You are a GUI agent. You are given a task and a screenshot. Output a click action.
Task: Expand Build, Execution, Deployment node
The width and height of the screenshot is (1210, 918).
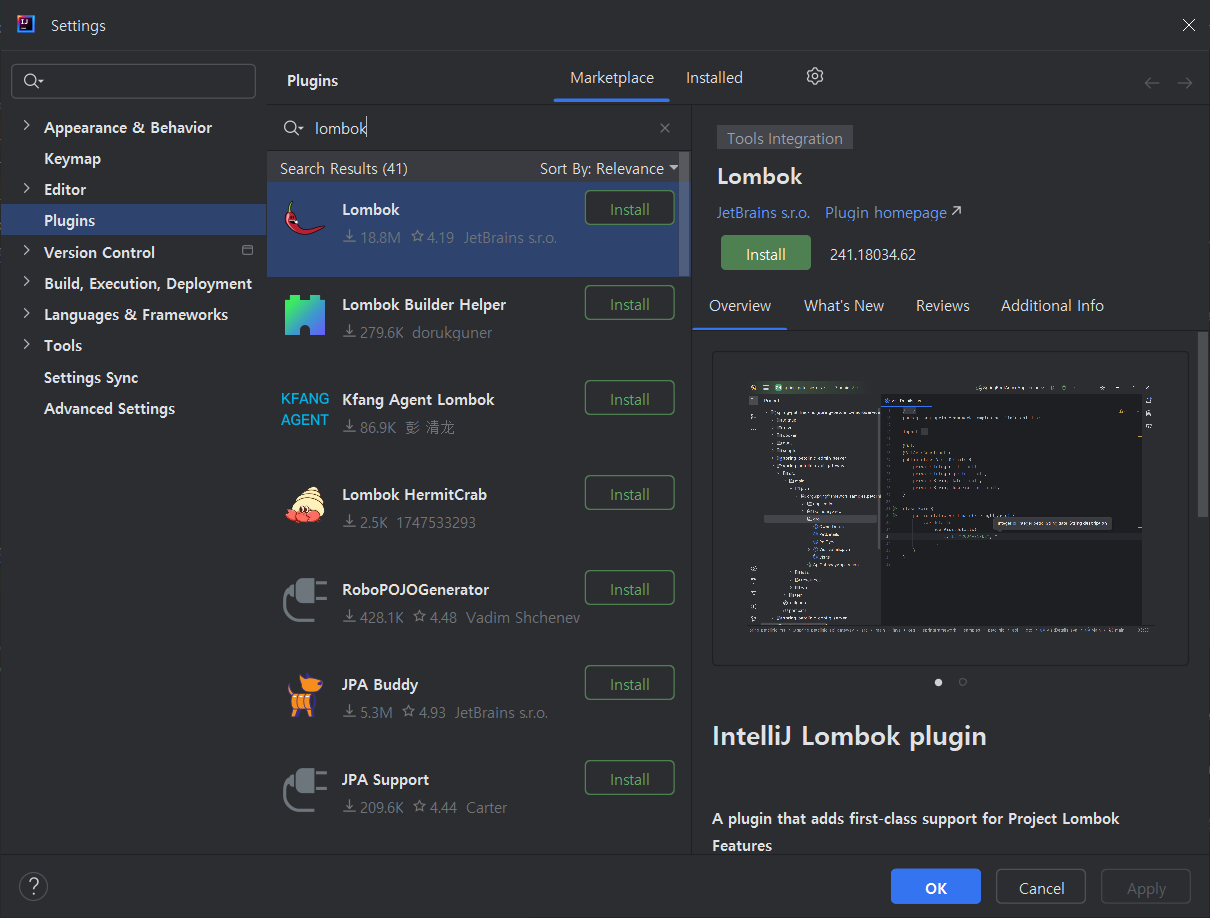pyautogui.click(x=27, y=283)
